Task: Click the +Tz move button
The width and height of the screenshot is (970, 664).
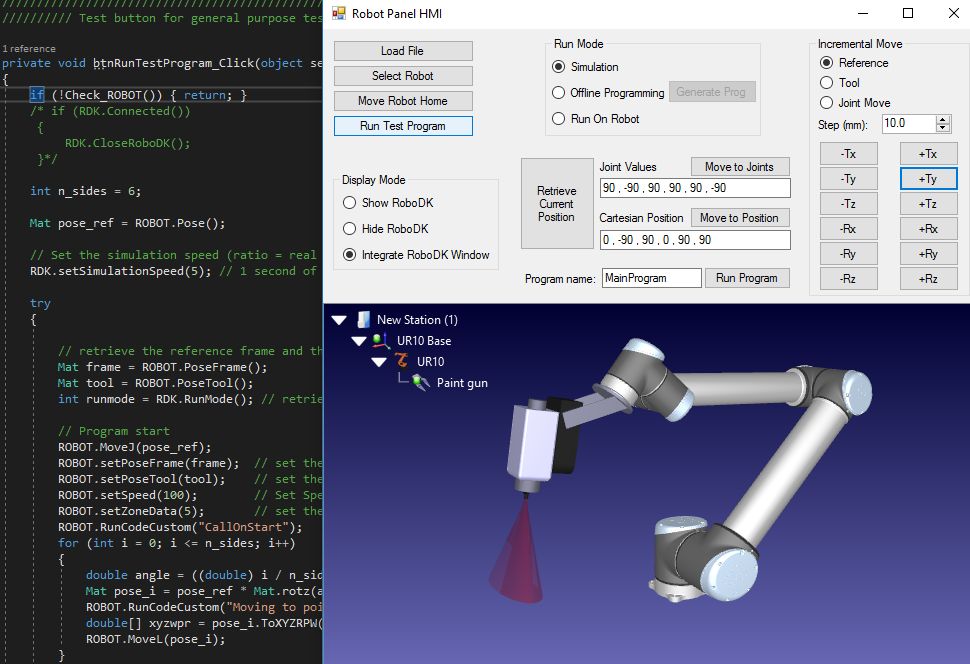Action: tap(928, 204)
